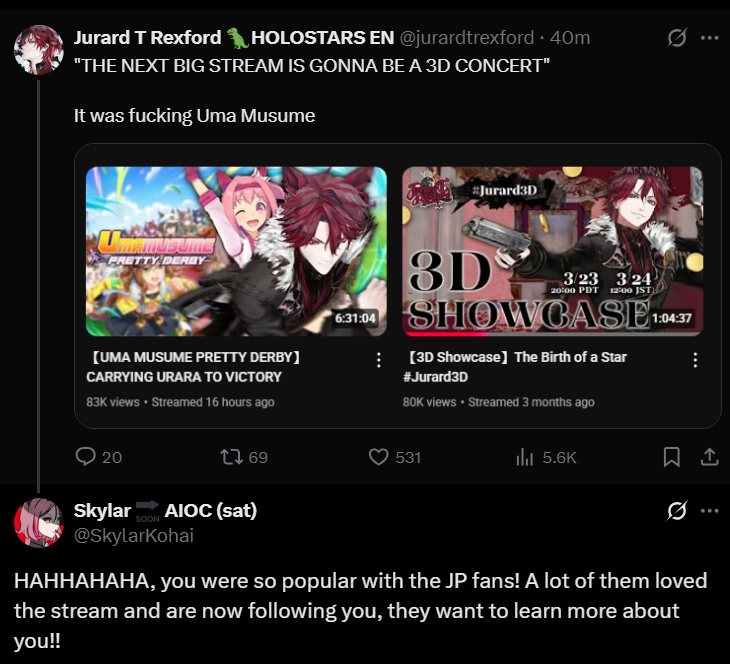Click the red watch-progress bar on 3D Showcase

pos(445,334)
